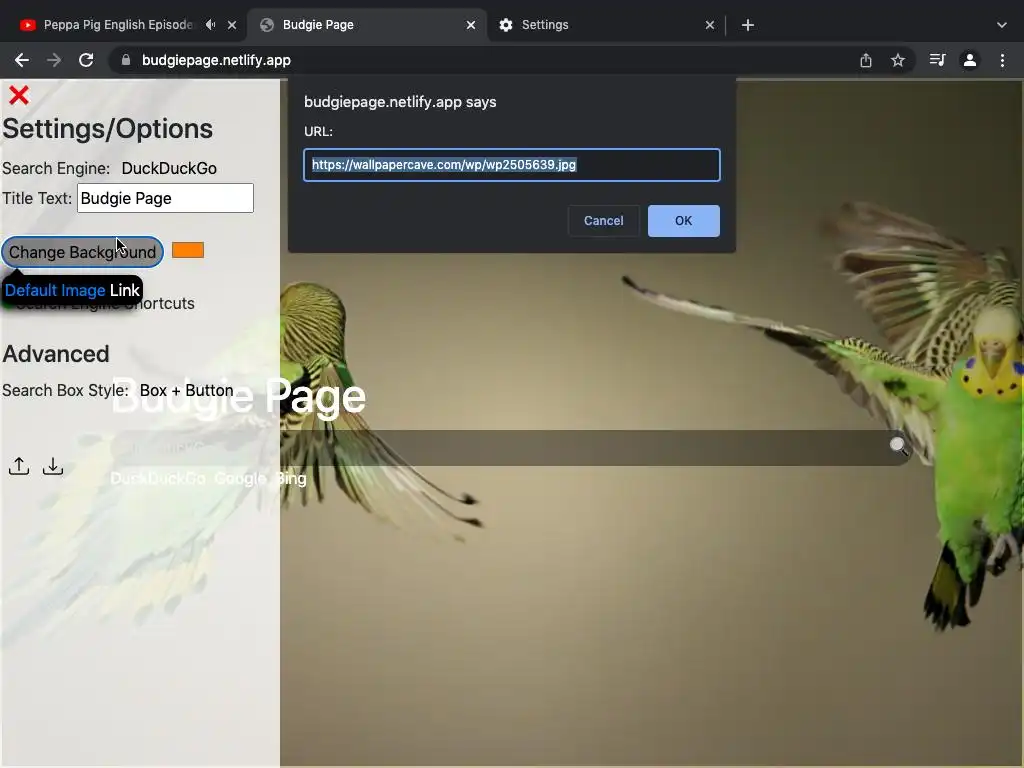Open the Box + Button style selector
This screenshot has height=768, width=1024.
point(187,391)
